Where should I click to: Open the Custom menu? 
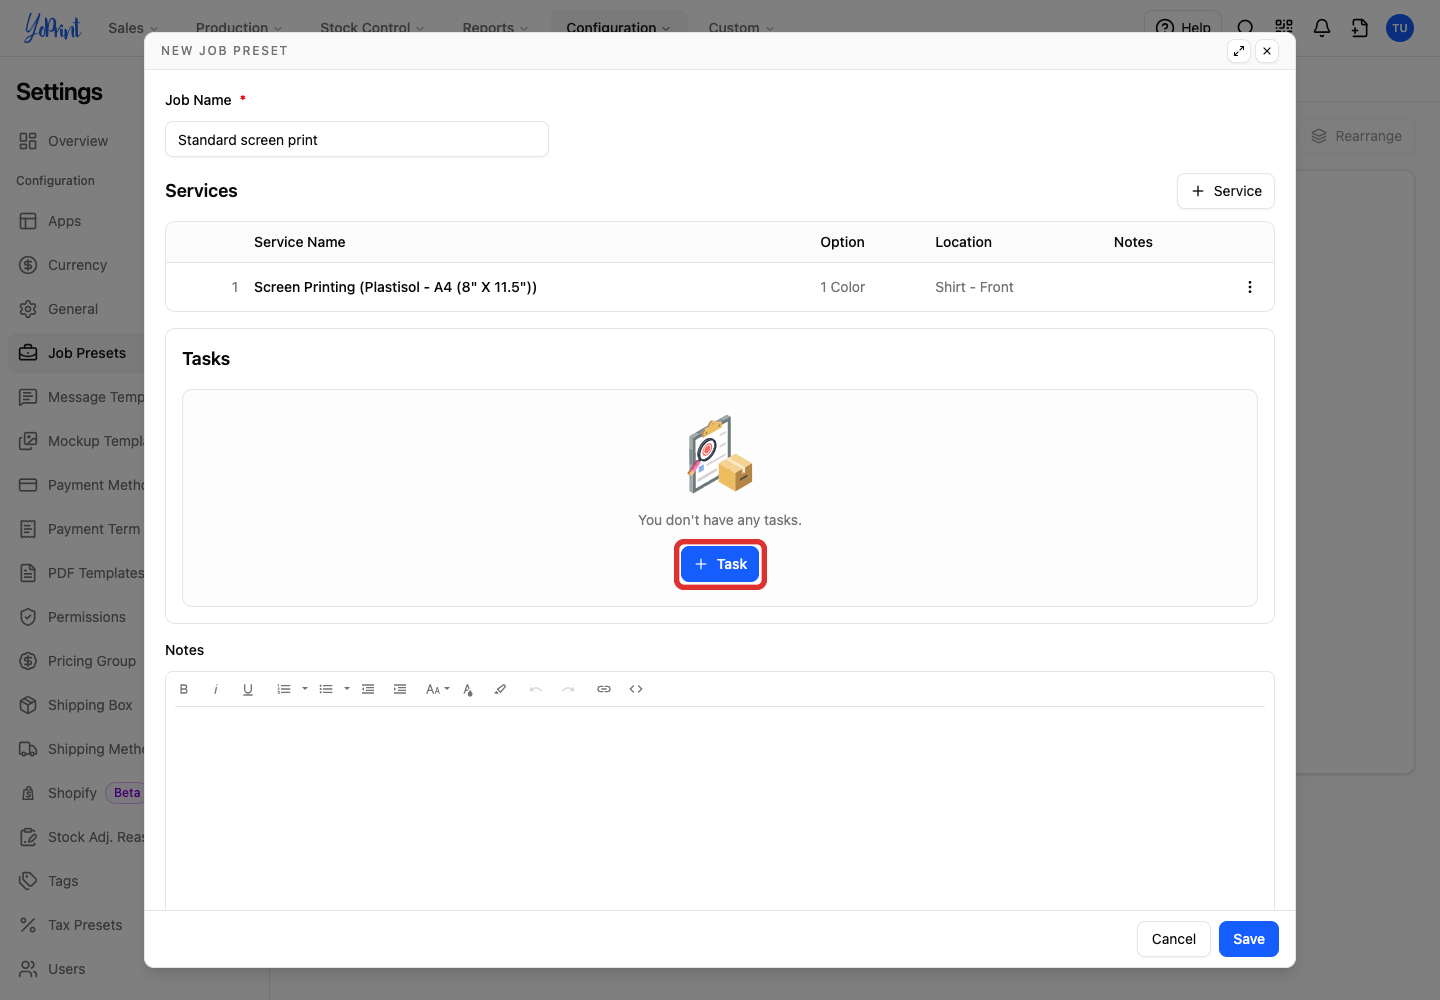pyautogui.click(x=741, y=27)
